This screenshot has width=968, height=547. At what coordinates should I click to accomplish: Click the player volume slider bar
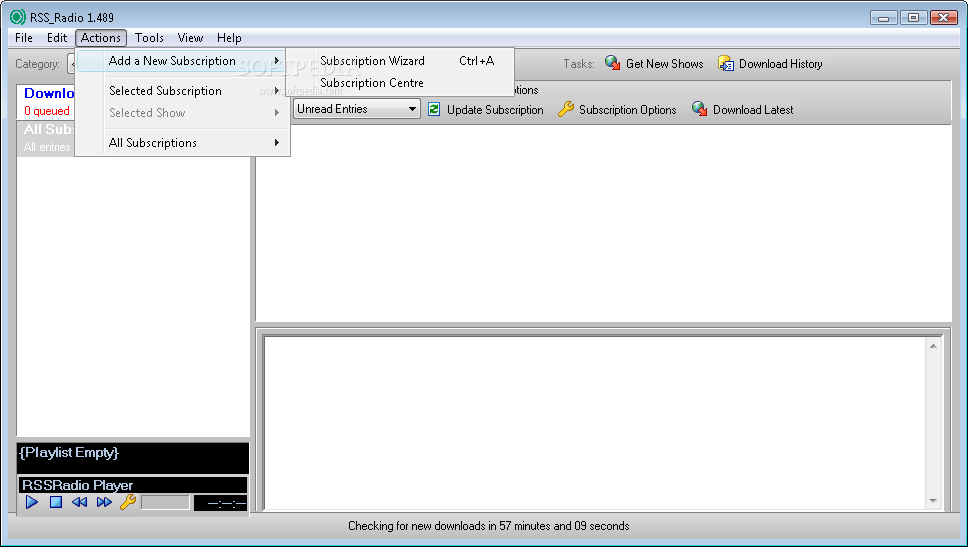[165, 502]
